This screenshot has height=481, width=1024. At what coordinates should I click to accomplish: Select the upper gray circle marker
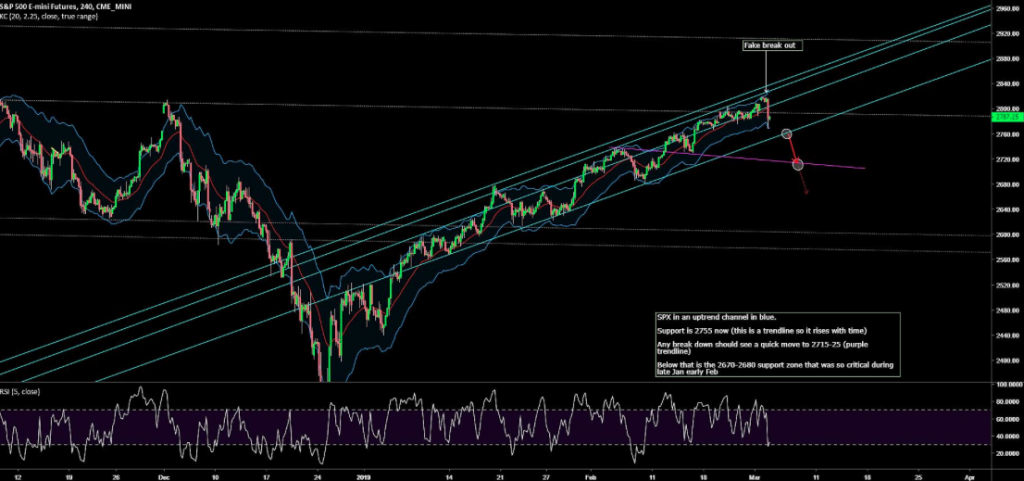click(786, 134)
